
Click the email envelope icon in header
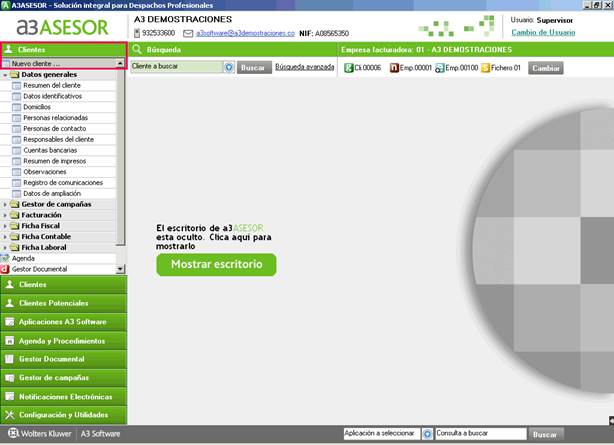pyautogui.click(x=188, y=33)
